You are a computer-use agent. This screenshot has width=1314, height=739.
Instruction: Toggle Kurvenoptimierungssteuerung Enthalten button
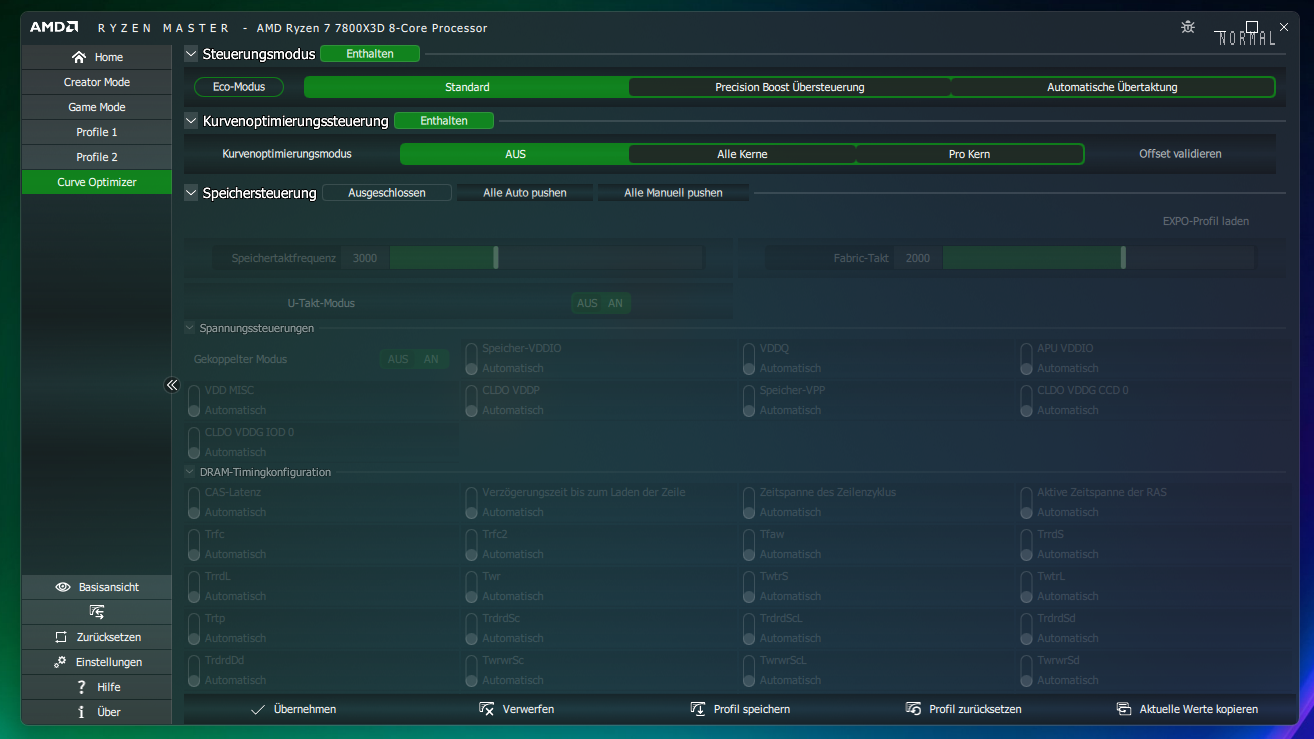[x=444, y=121]
